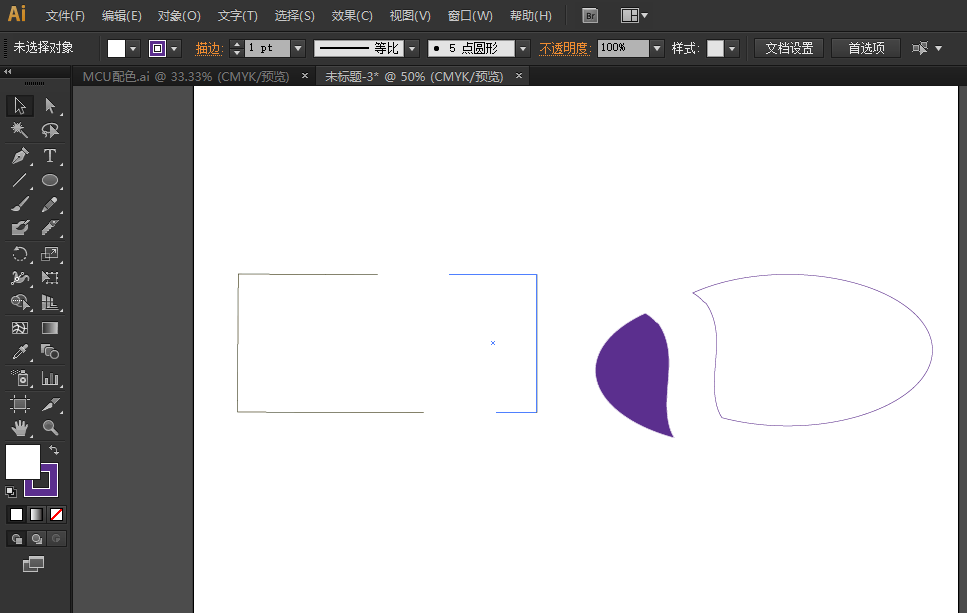Select the Blend tool
This screenshot has height=613, width=967.
click(x=50, y=352)
